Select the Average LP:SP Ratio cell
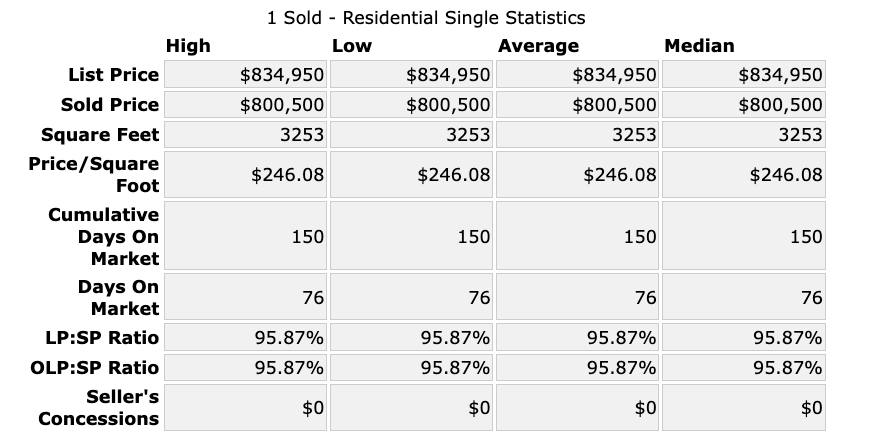The height and width of the screenshot is (448, 876). [x=621, y=337]
